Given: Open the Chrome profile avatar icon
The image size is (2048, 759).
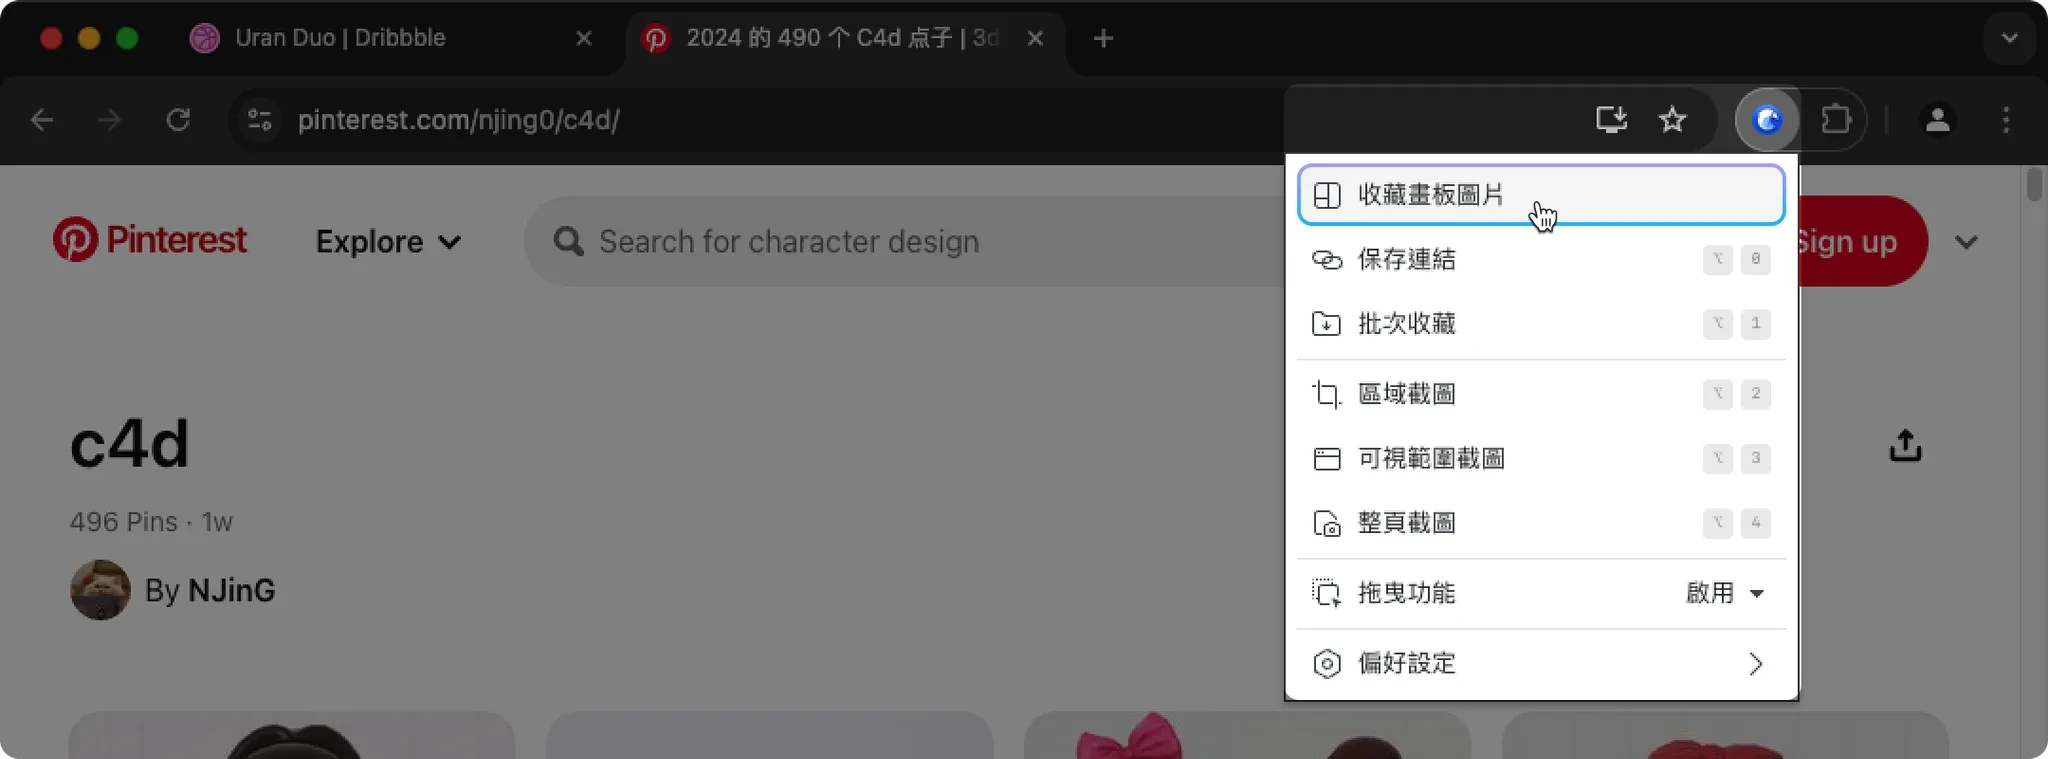Looking at the screenshot, I should click(1937, 120).
